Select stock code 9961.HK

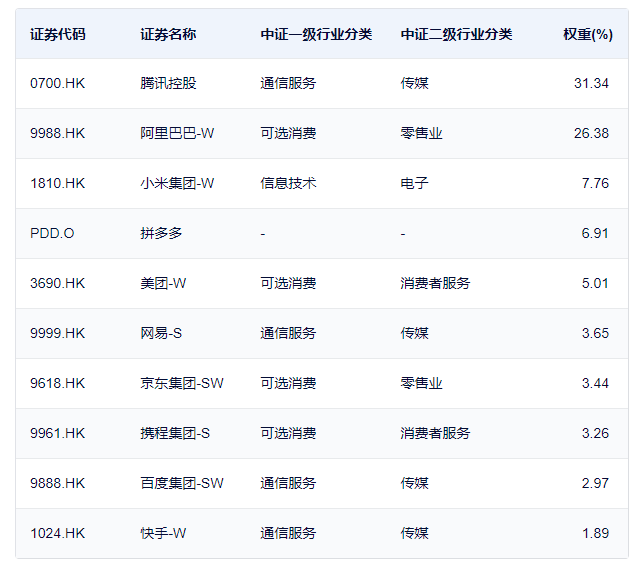click(x=58, y=433)
